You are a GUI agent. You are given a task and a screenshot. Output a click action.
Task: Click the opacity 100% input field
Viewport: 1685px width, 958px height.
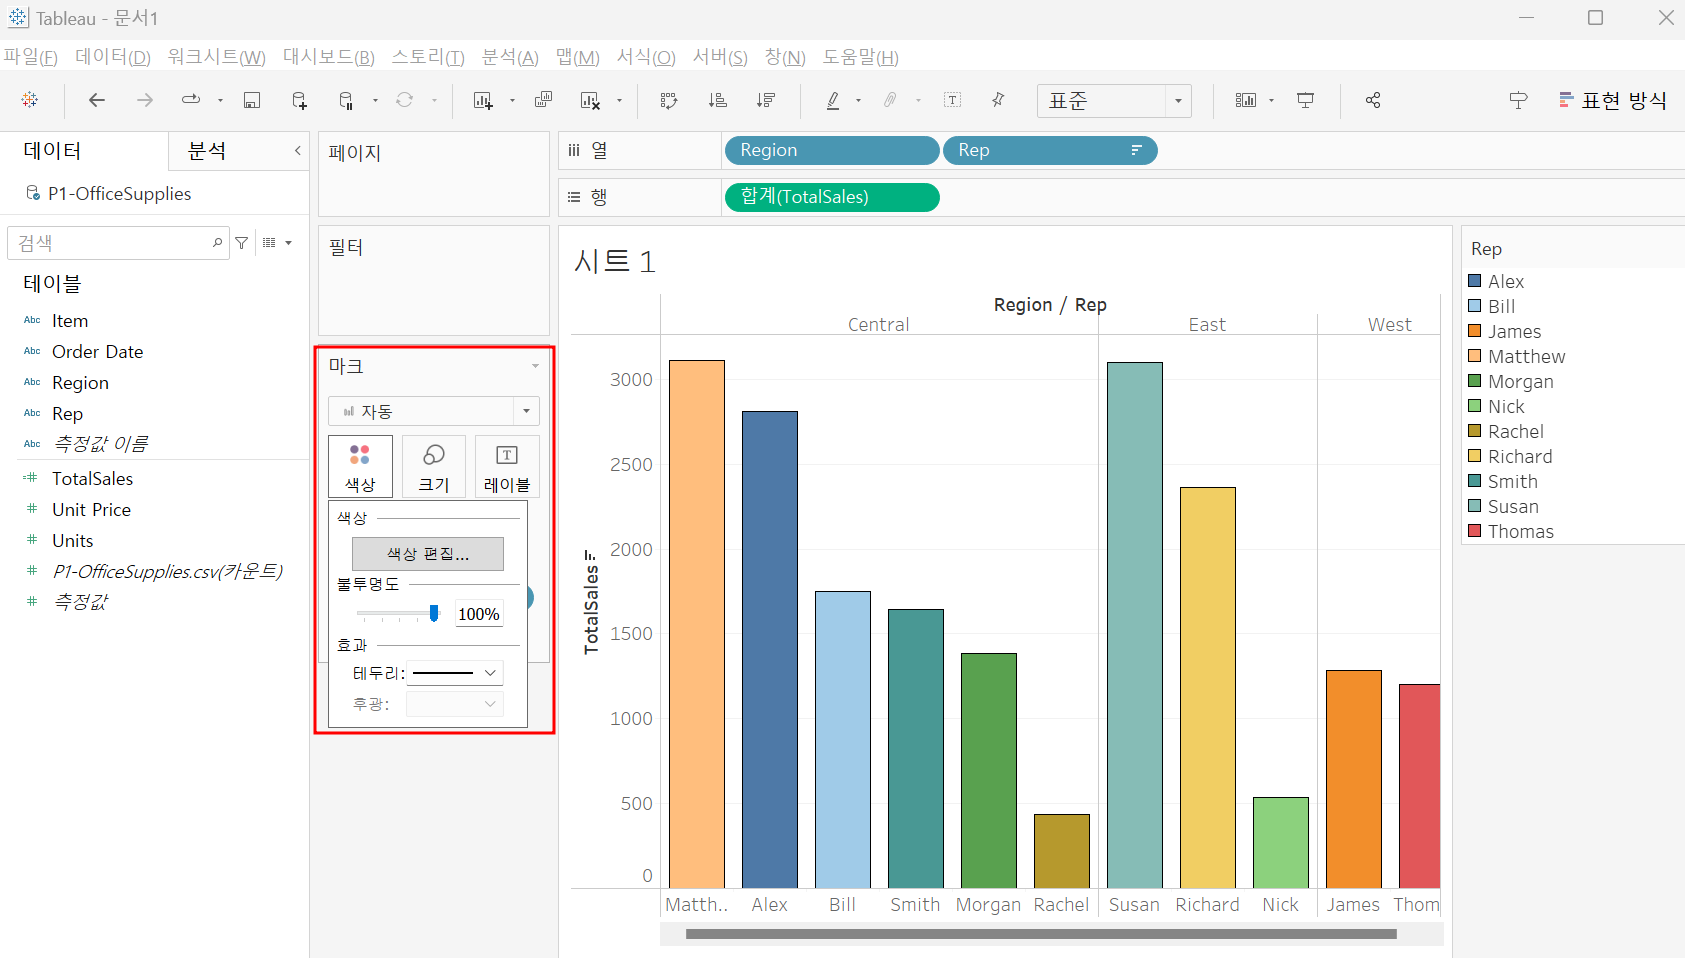pos(479,614)
